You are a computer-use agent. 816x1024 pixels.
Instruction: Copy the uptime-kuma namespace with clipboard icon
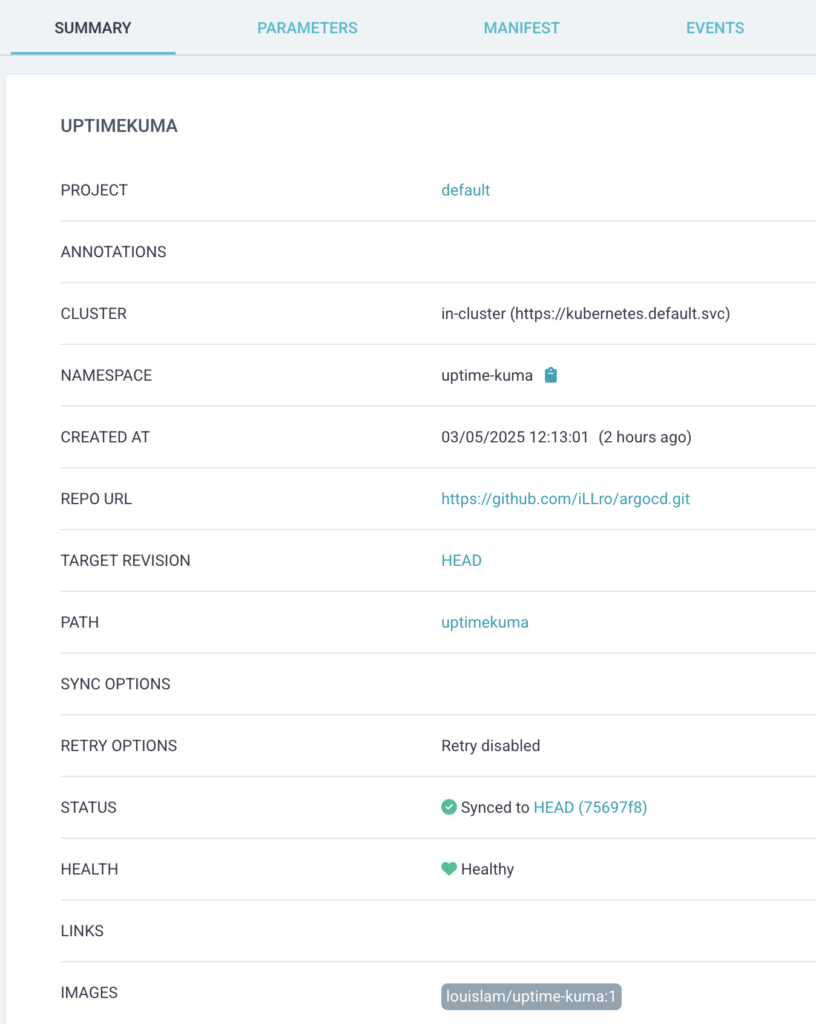coord(550,375)
